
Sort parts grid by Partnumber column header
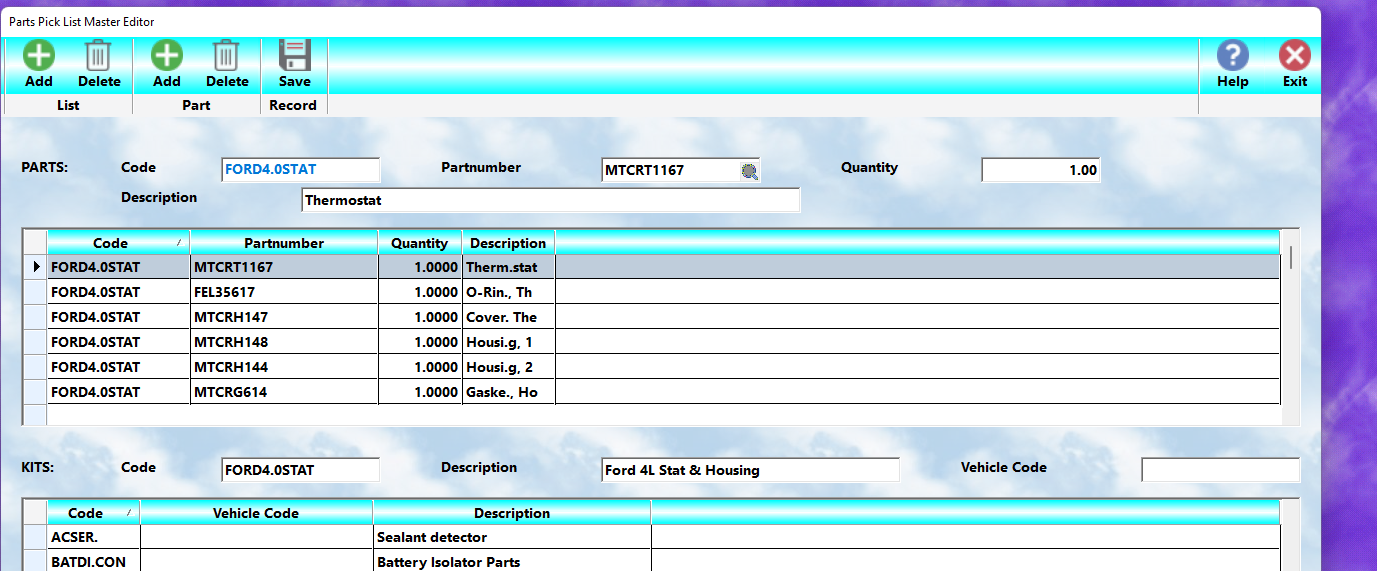[x=284, y=243]
